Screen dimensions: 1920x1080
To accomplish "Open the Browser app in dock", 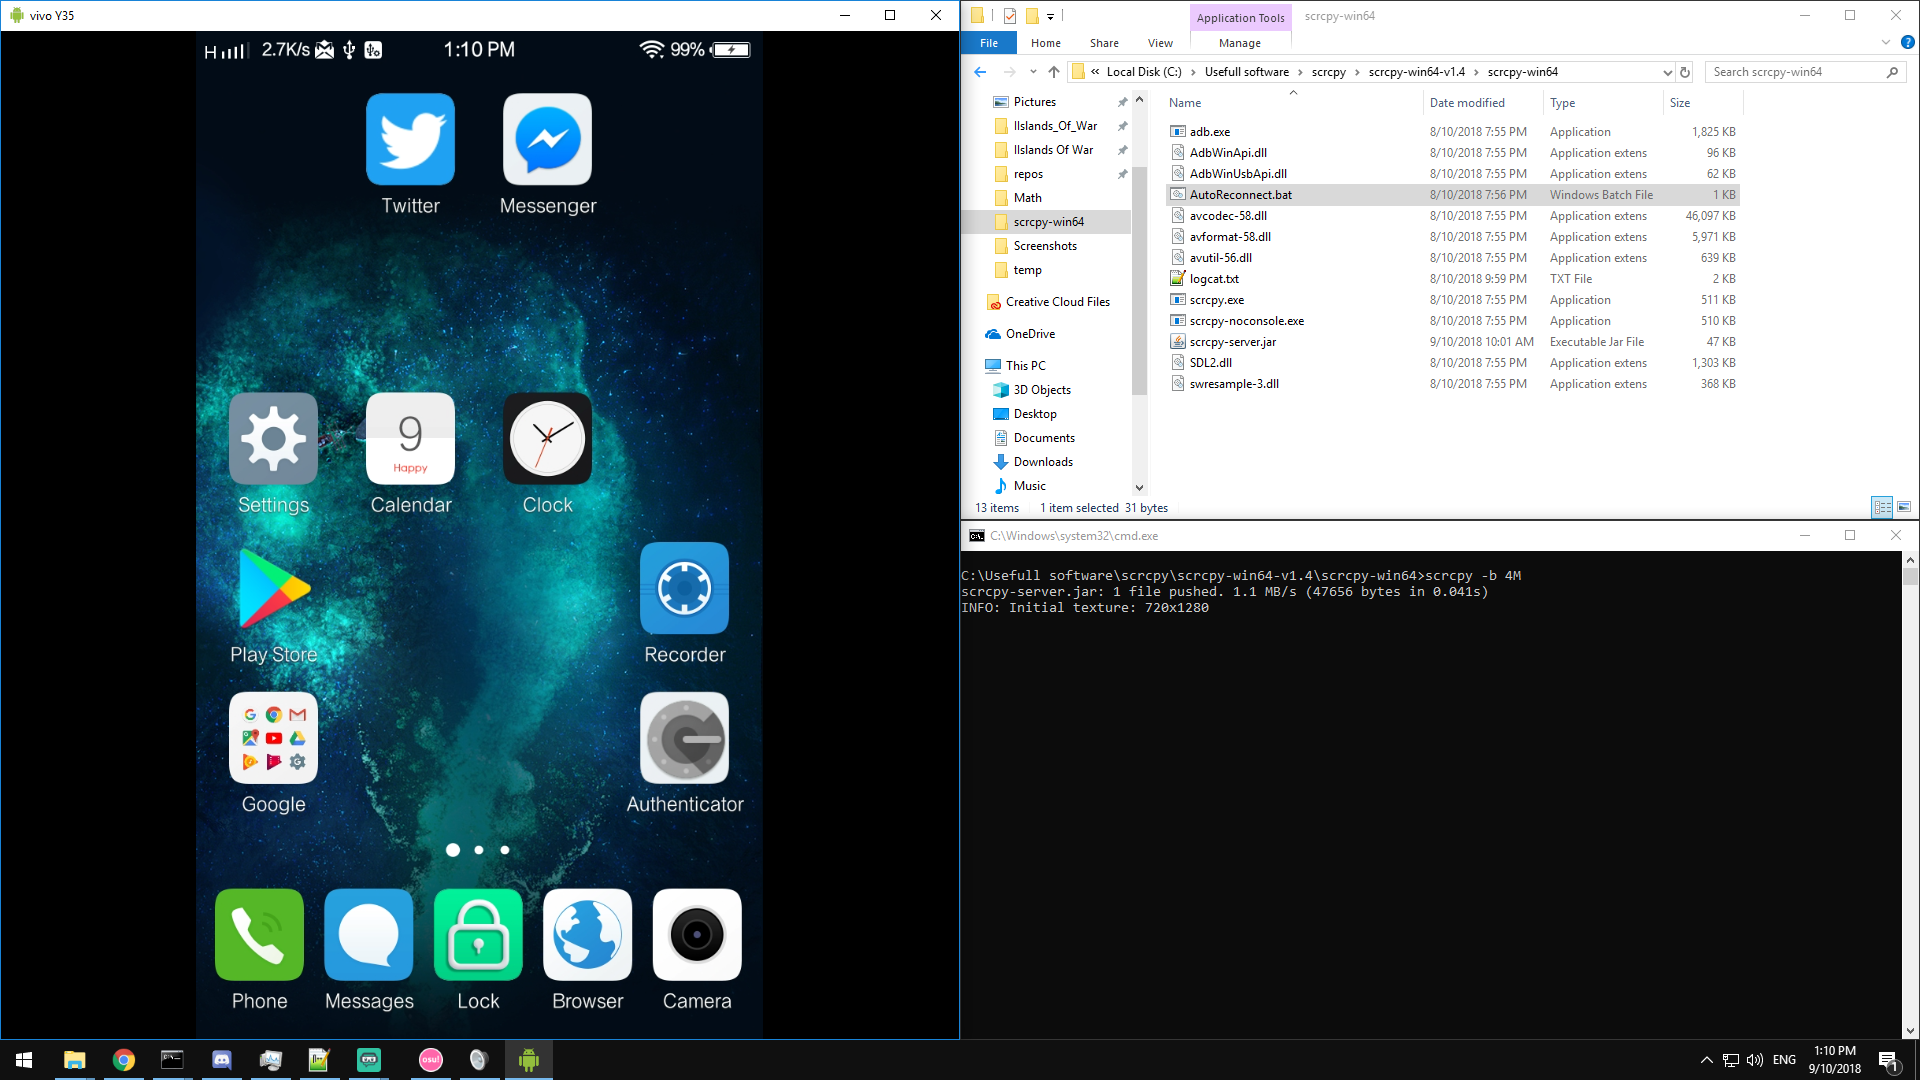I will [x=588, y=935].
